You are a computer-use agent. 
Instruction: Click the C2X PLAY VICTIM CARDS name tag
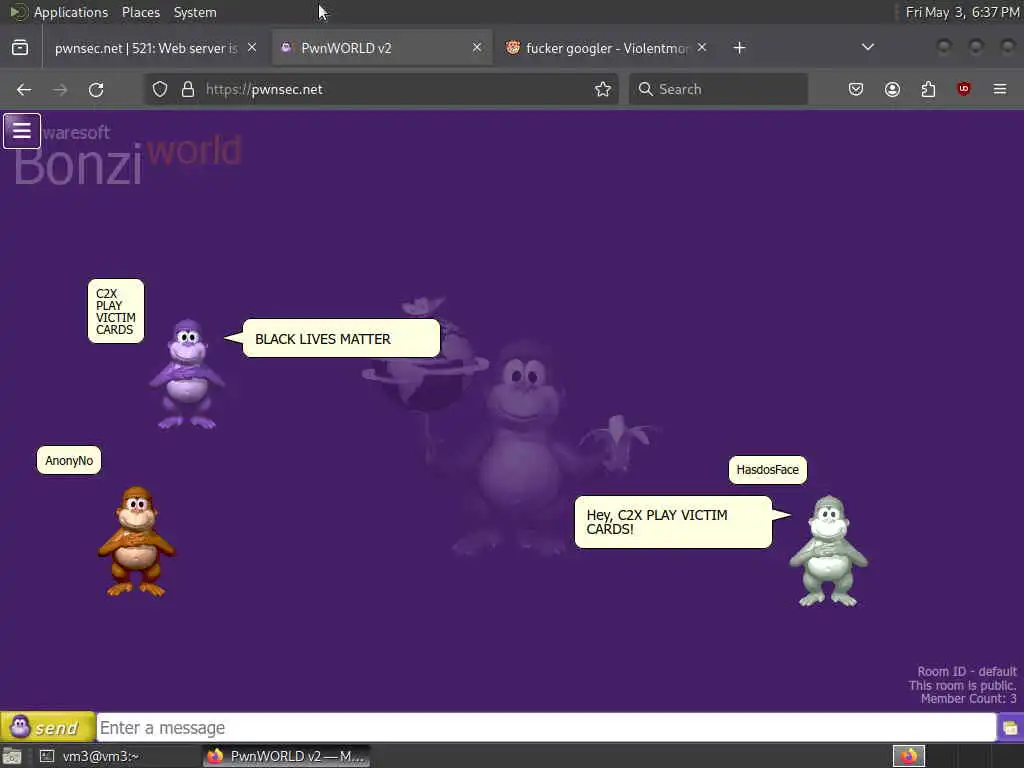116,311
